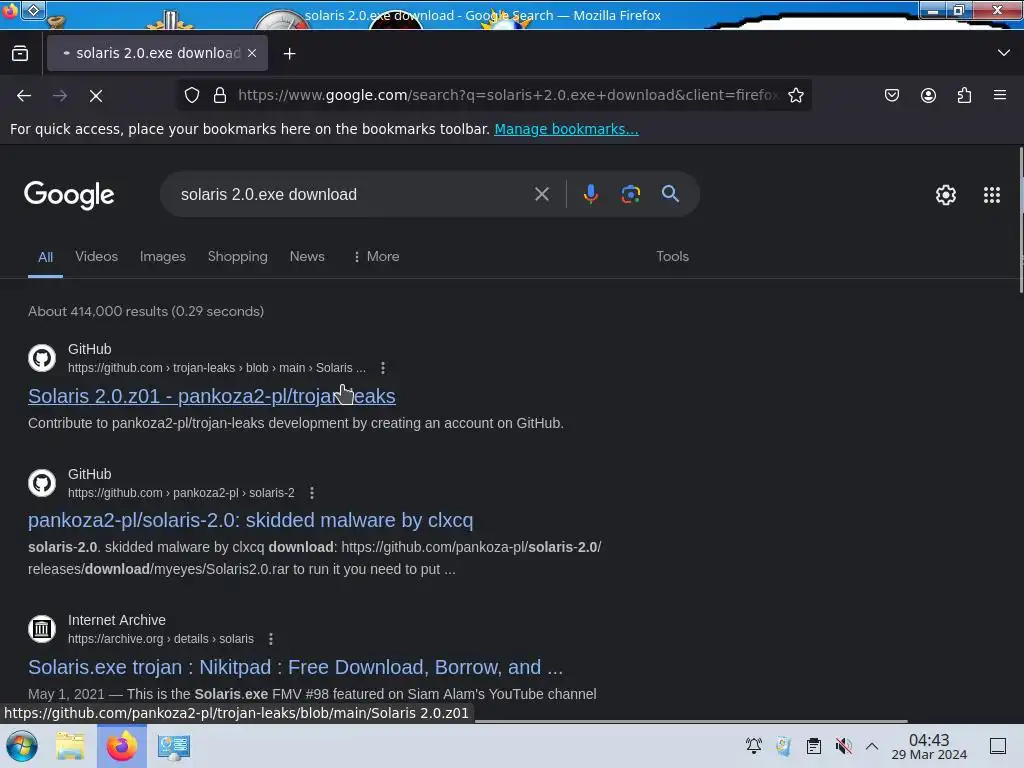This screenshot has height=768, width=1024.
Task: Switch to the News results tab
Action: (307, 257)
